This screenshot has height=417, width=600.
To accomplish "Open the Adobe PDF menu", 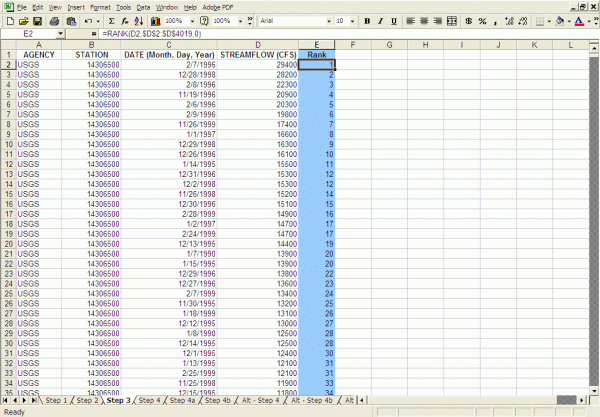I will point(217,7).
